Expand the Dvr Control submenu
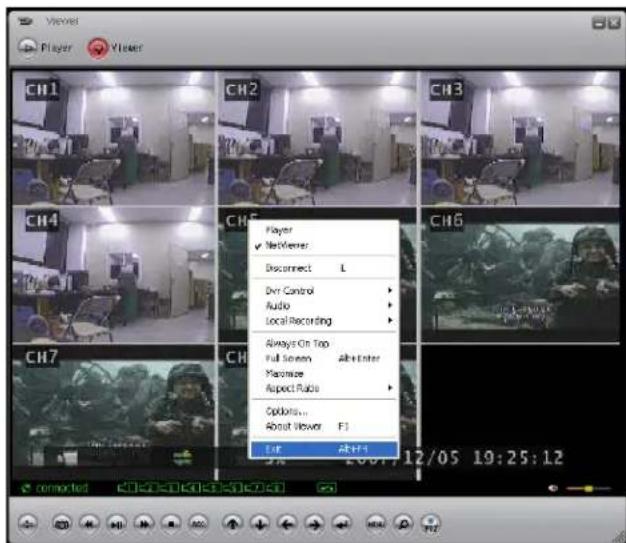Viewport: 626px width, 543px height. coord(323,291)
